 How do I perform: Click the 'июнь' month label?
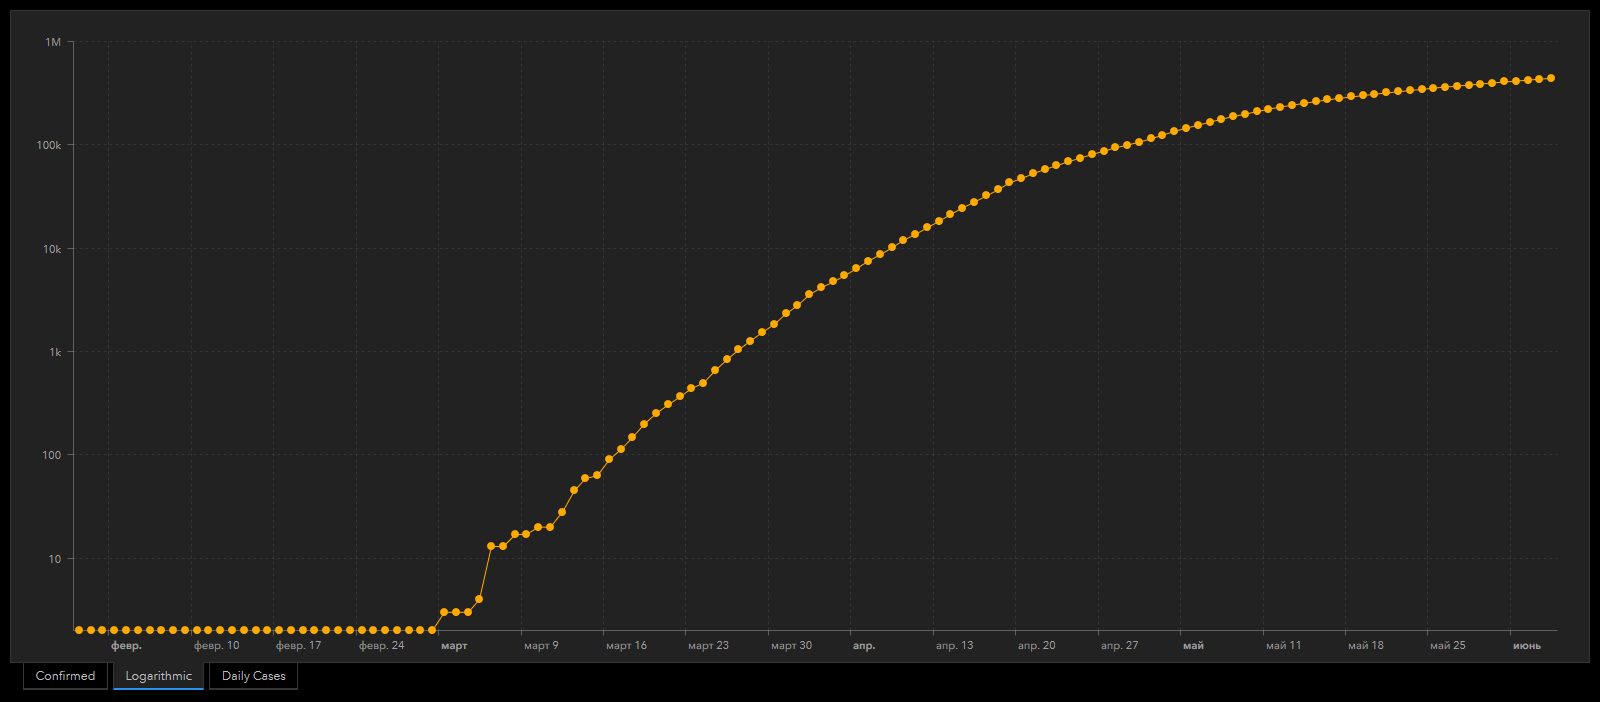[x=1527, y=646]
